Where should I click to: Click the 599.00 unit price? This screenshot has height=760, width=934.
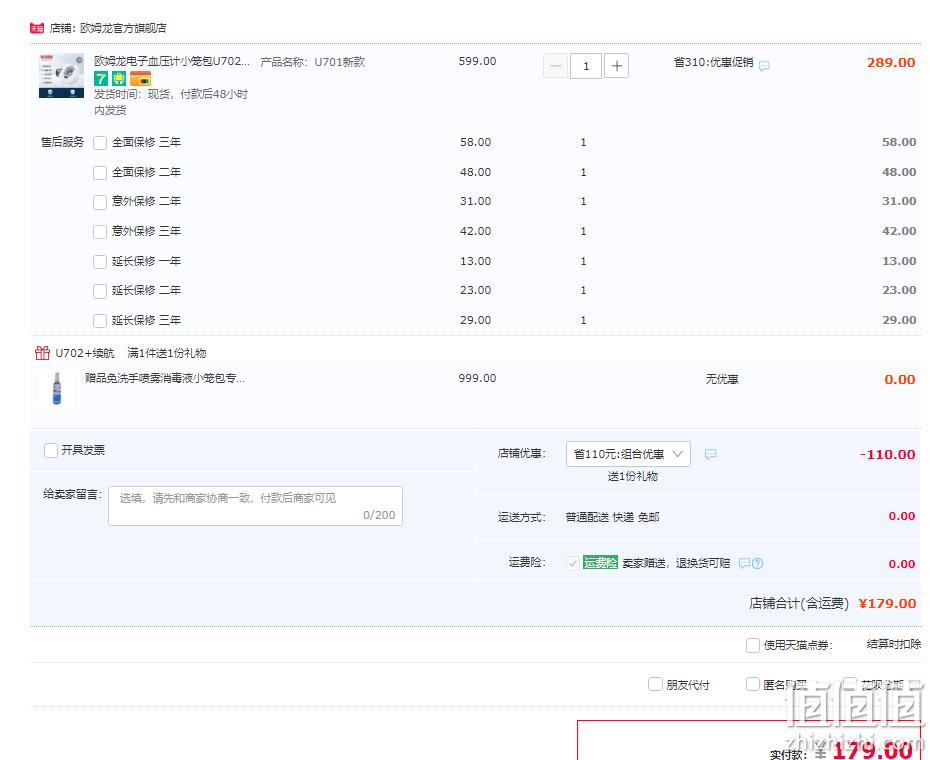(x=477, y=61)
